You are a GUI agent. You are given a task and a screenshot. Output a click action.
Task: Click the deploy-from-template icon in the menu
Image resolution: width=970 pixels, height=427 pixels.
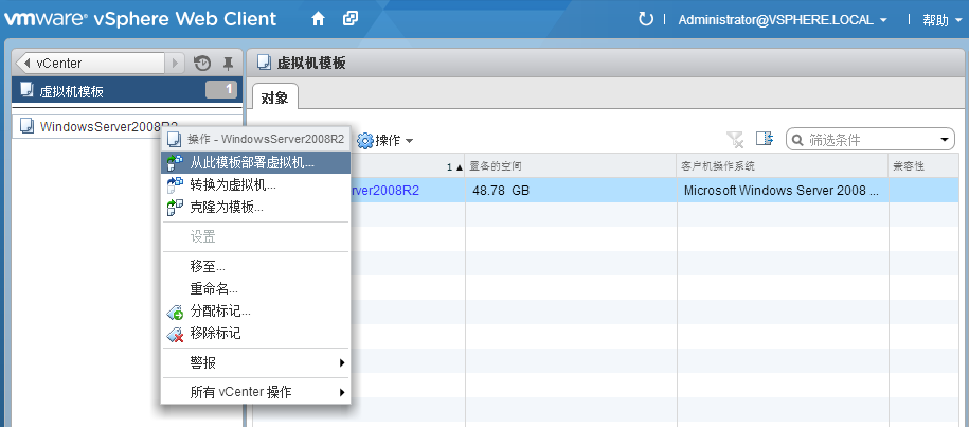click(x=175, y=163)
